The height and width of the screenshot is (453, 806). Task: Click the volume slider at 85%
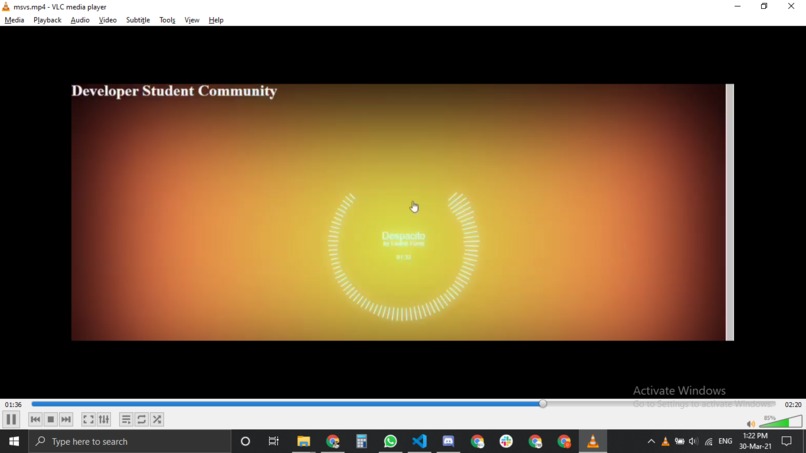pos(781,422)
